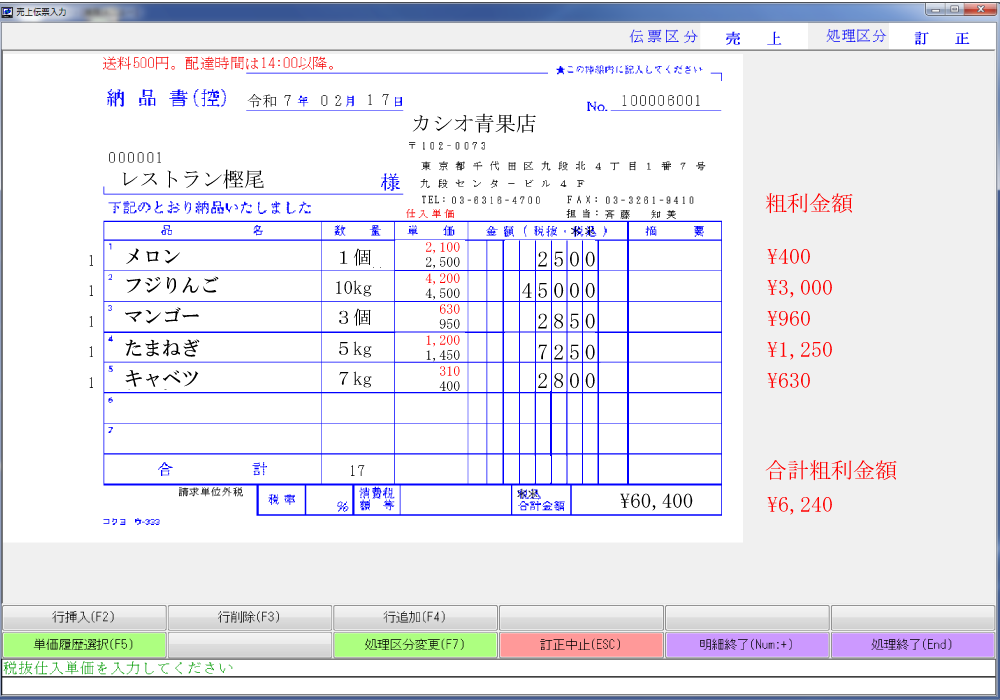This screenshot has width=1000, height=700.
Task: Finish details with 明細終了(Num:+)
Action: click(746, 644)
